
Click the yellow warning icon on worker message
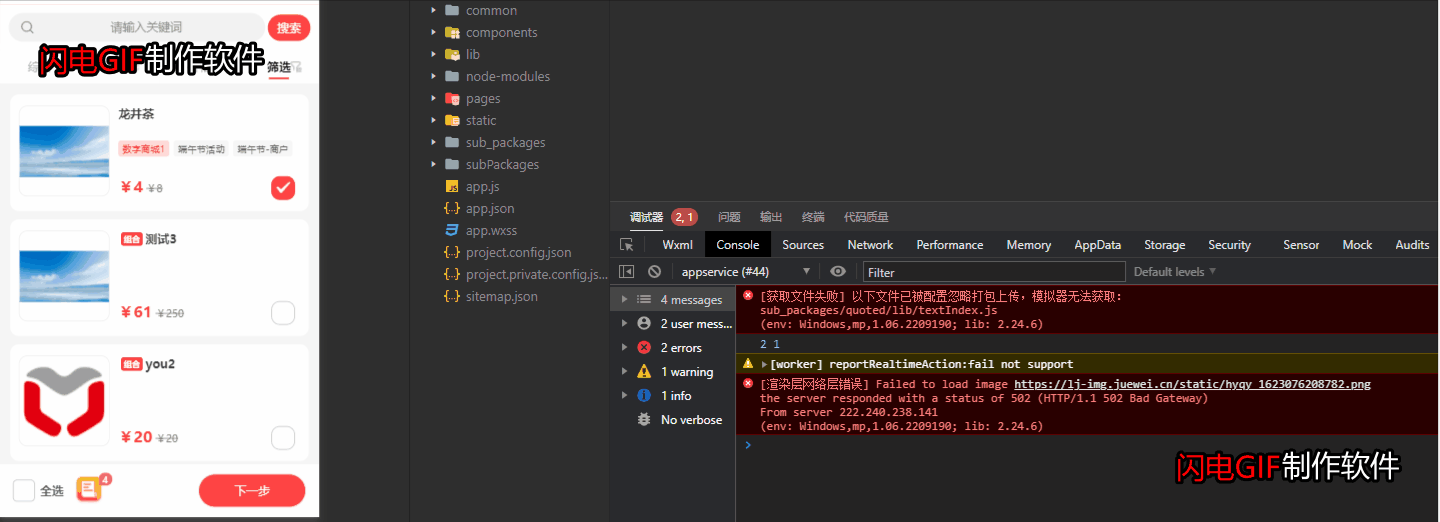748,364
